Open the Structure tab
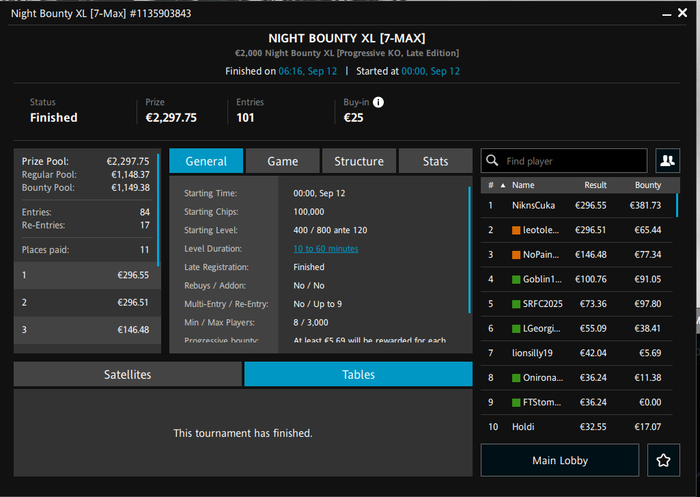Image resolution: width=700 pixels, height=497 pixels. (x=358, y=161)
